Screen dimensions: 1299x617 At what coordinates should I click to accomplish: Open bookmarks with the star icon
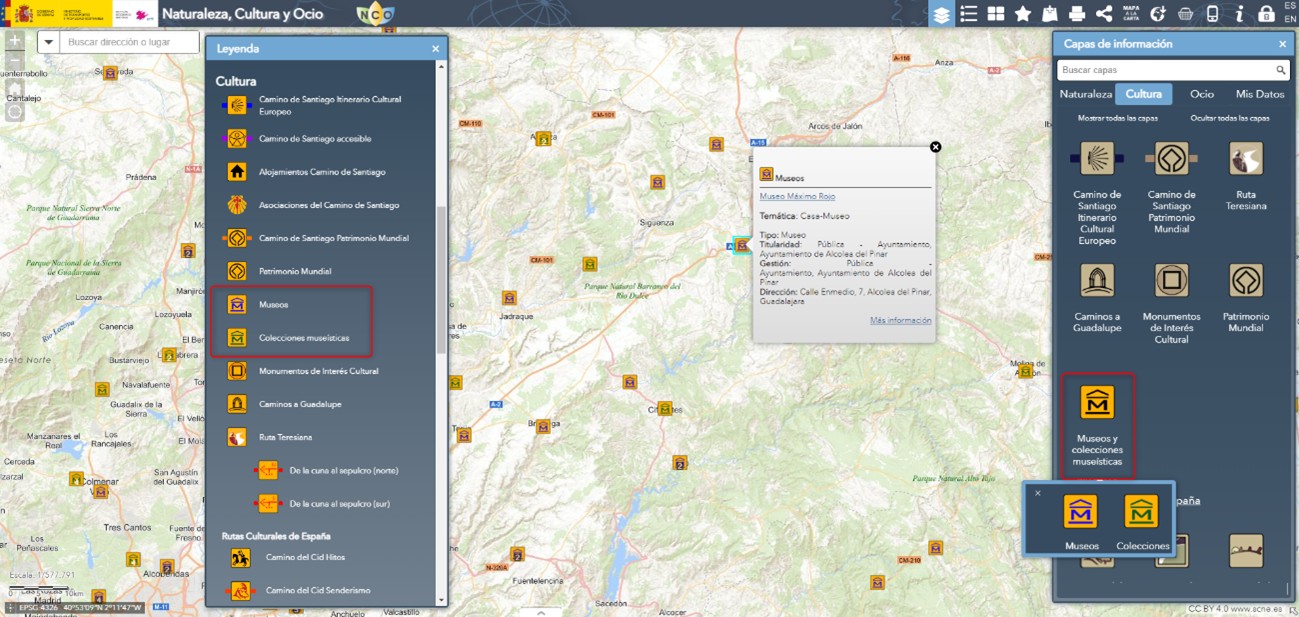coord(1022,14)
